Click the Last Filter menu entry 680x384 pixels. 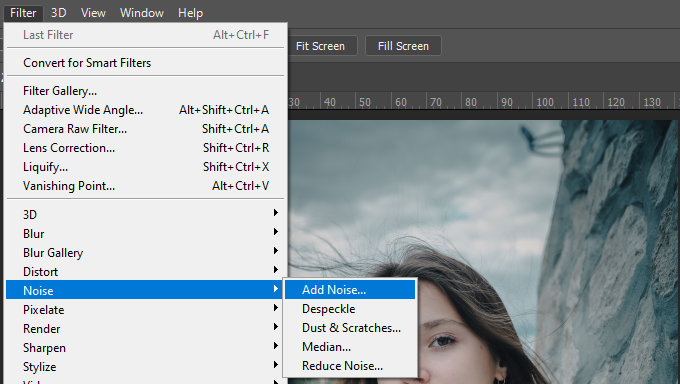click(x=145, y=35)
